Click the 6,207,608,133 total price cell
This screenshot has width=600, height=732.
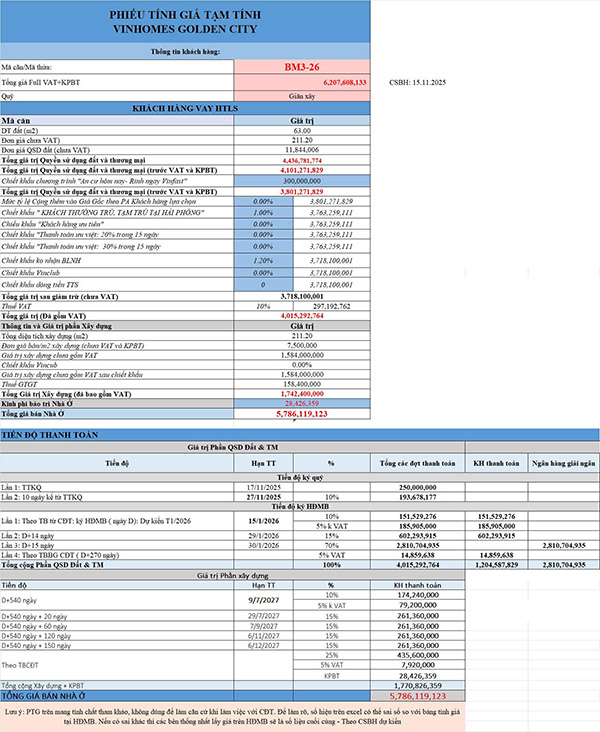click(301, 82)
